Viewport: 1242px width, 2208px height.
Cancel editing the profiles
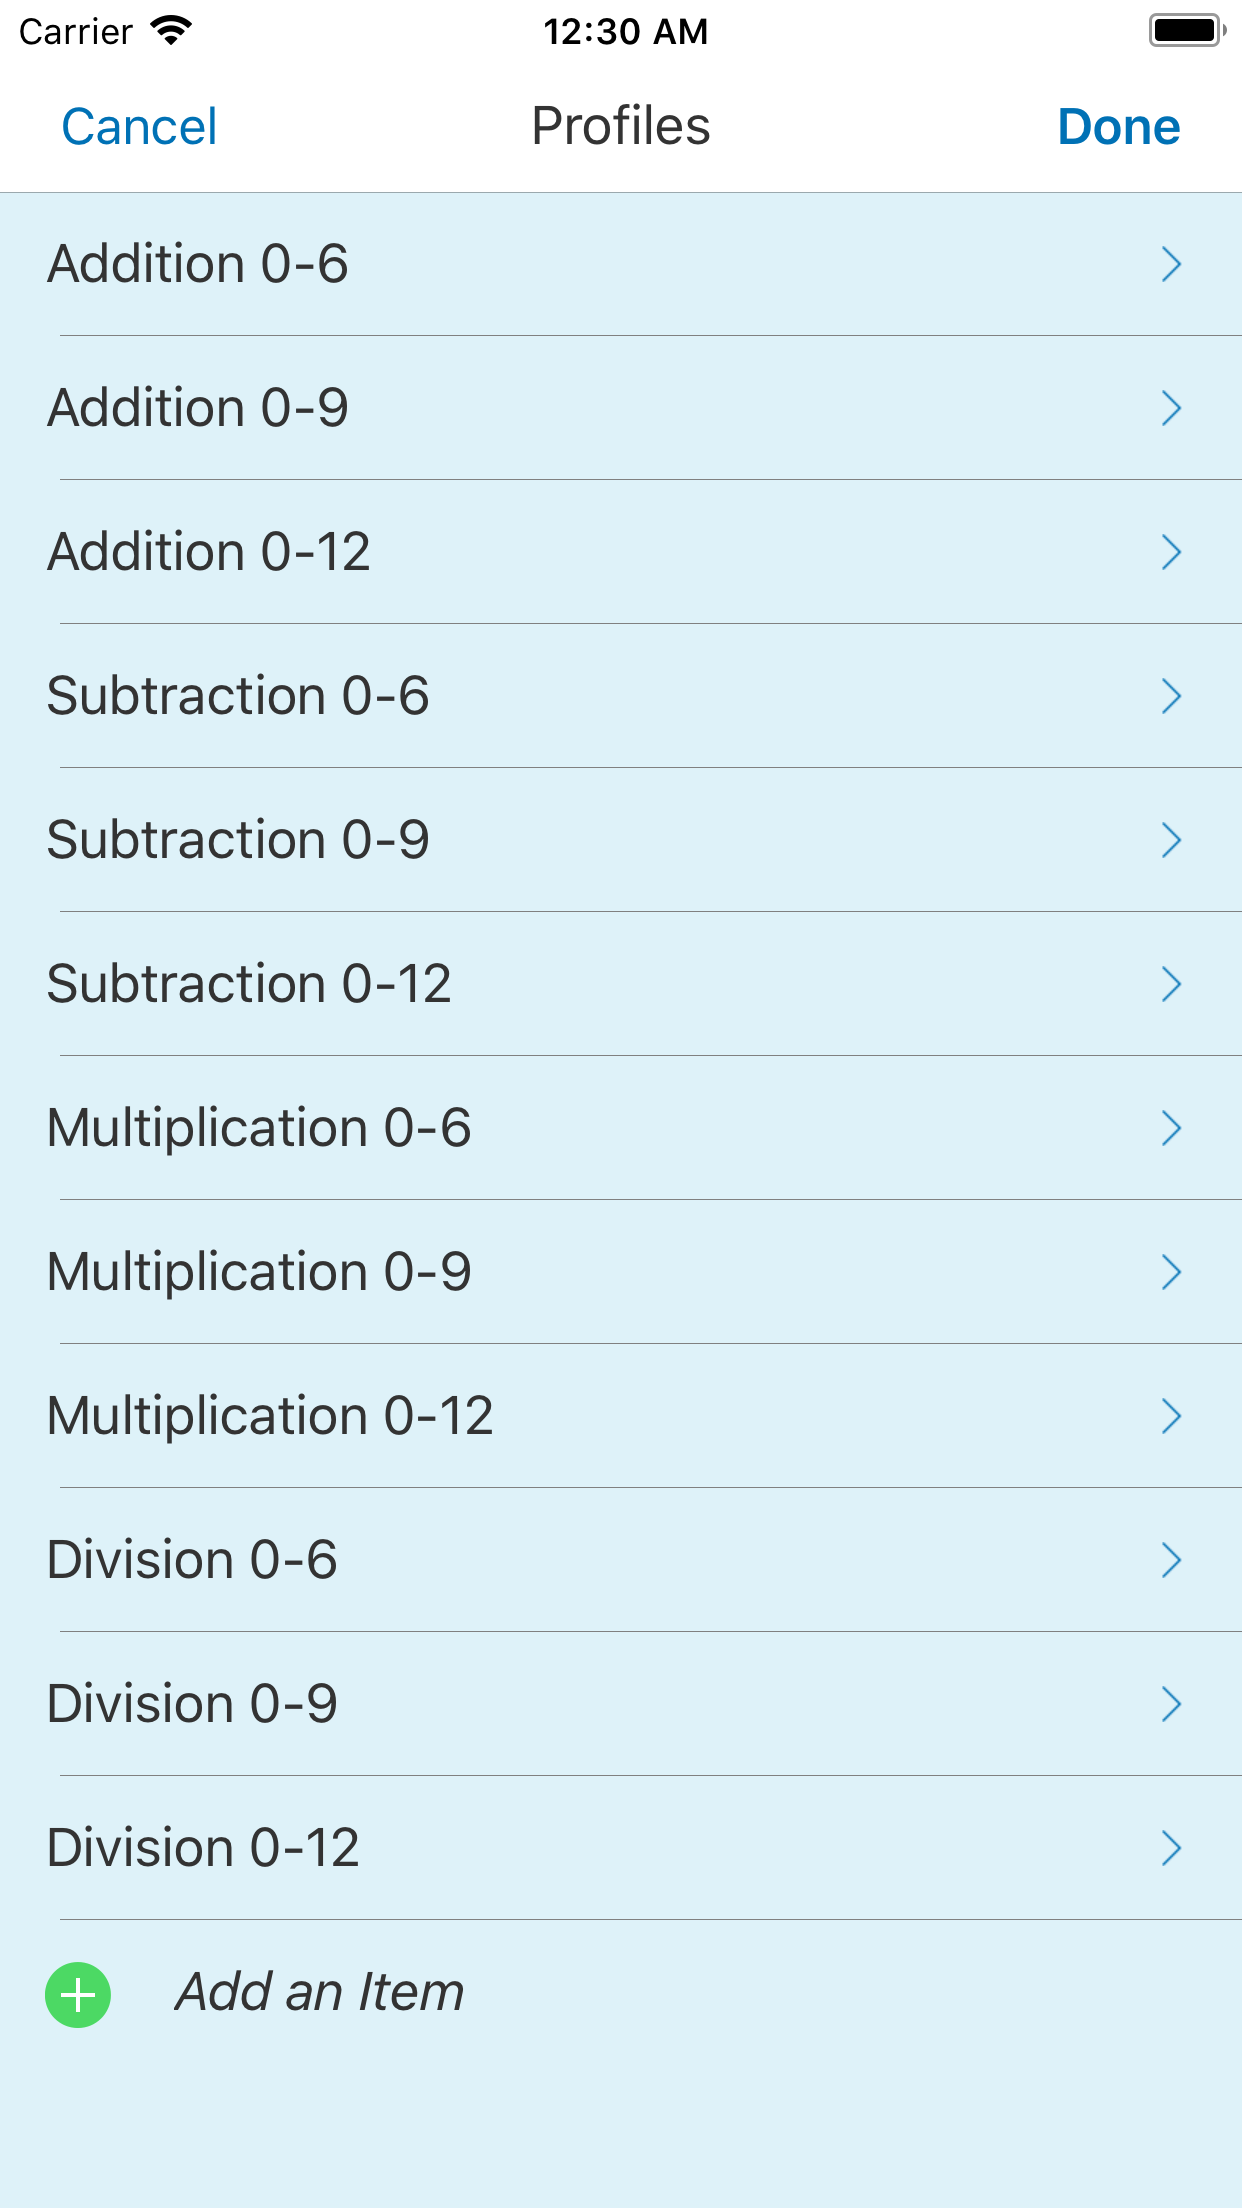point(139,127)
